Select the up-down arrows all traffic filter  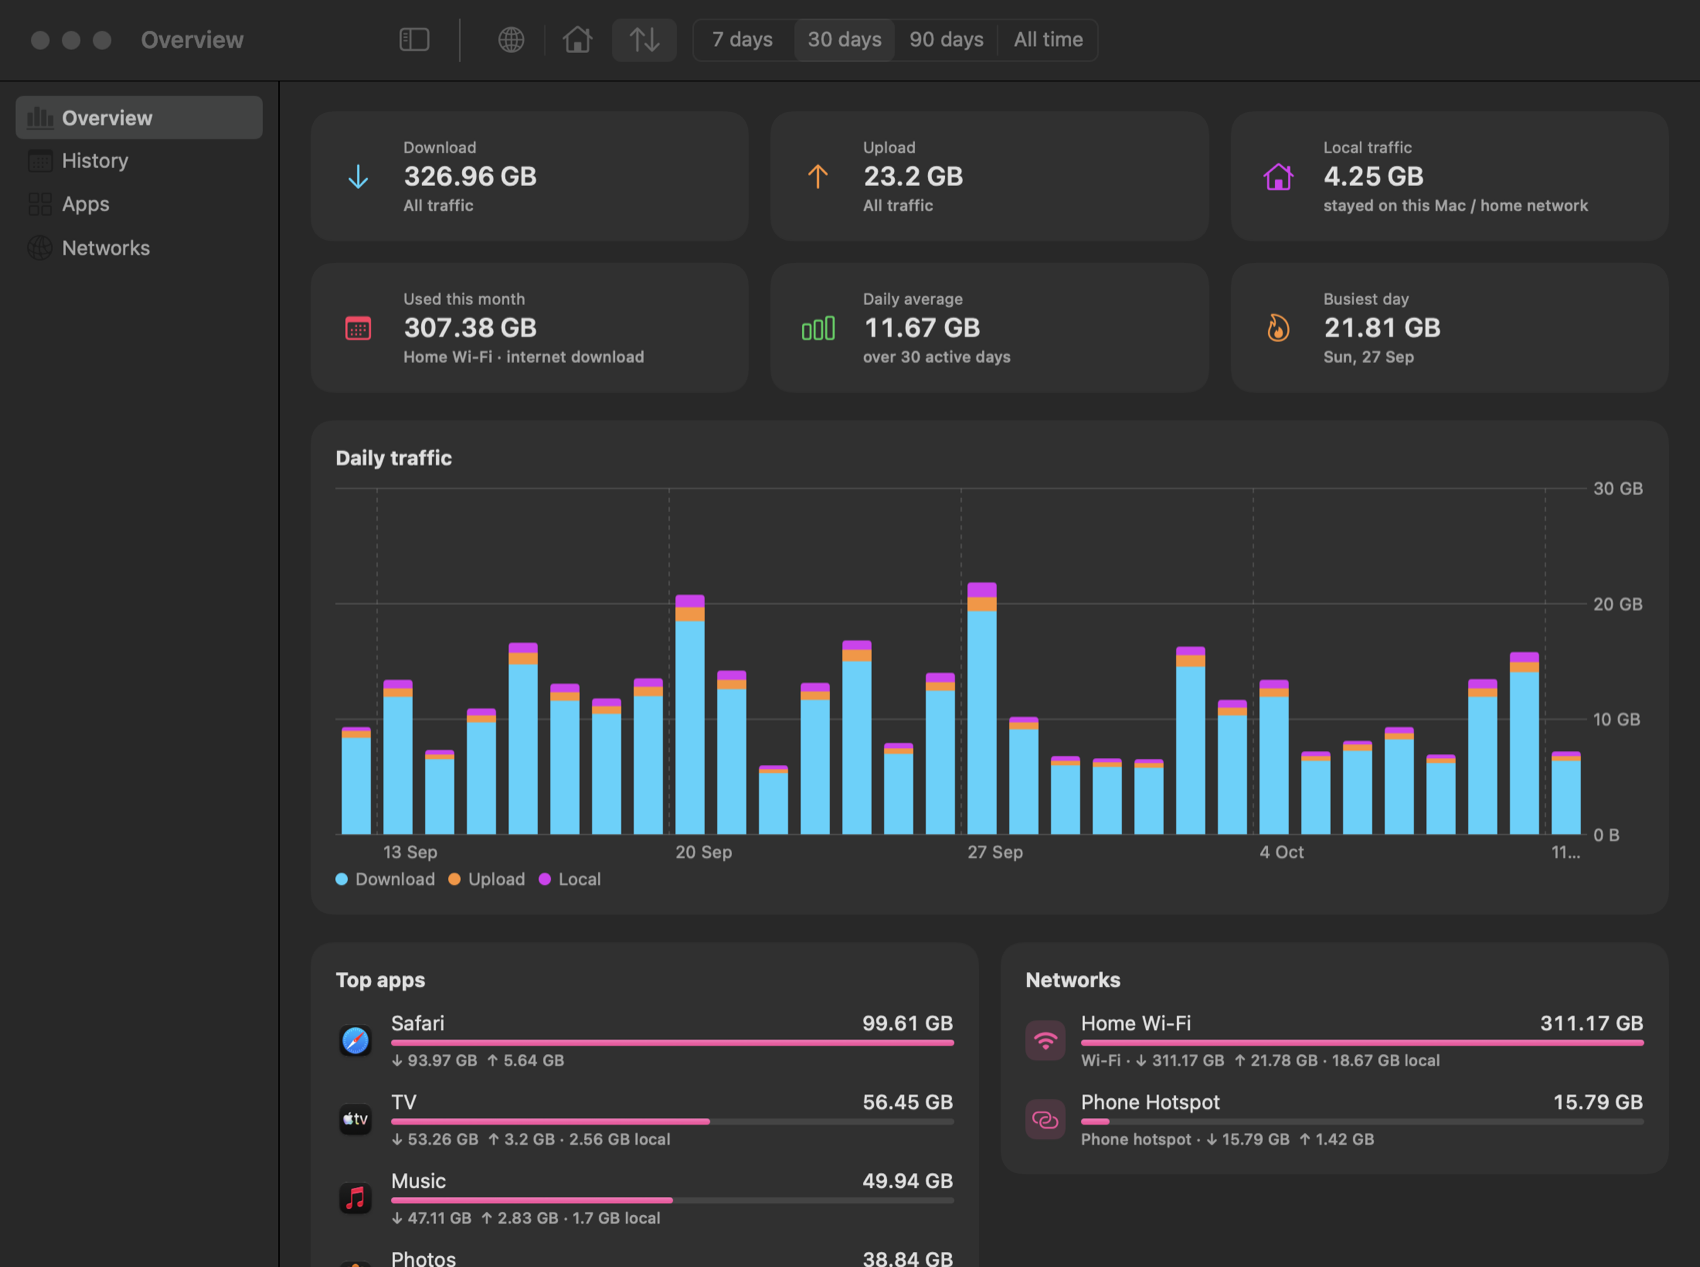point(644,40)
